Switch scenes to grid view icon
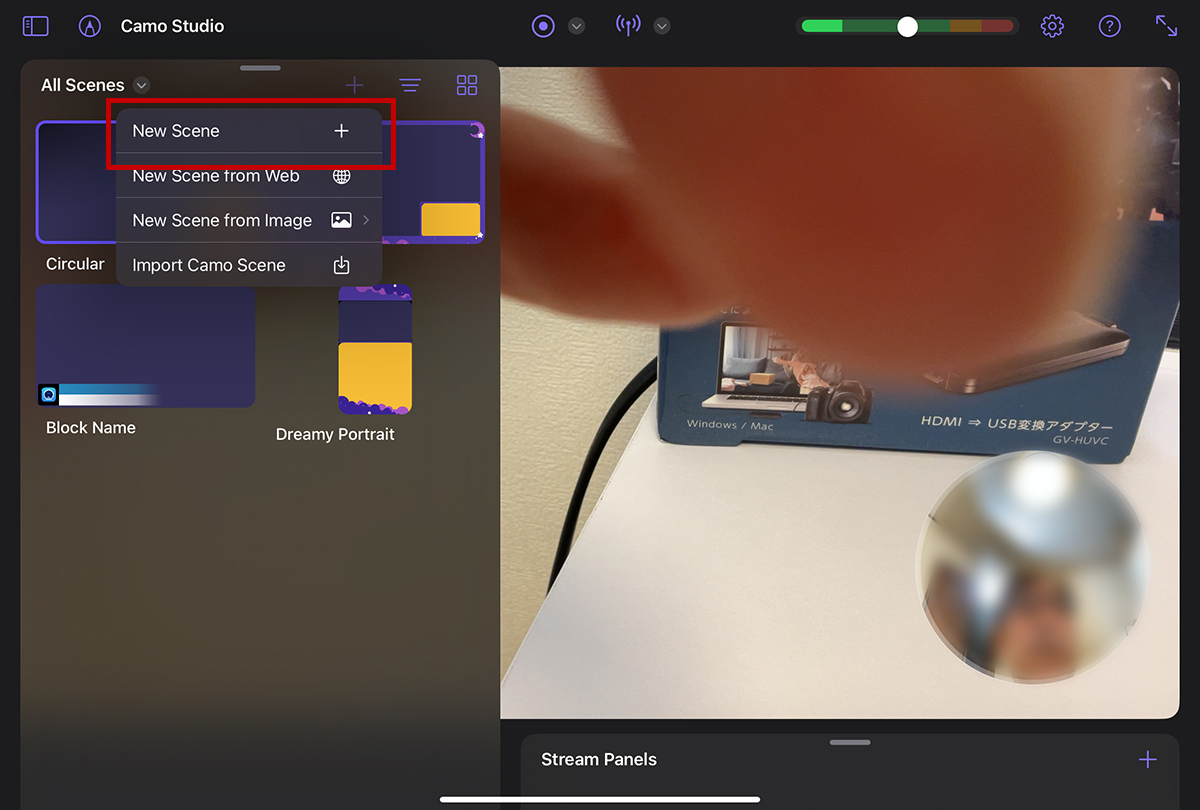Viewport: 1200px width, 810px height. point(467,85)
